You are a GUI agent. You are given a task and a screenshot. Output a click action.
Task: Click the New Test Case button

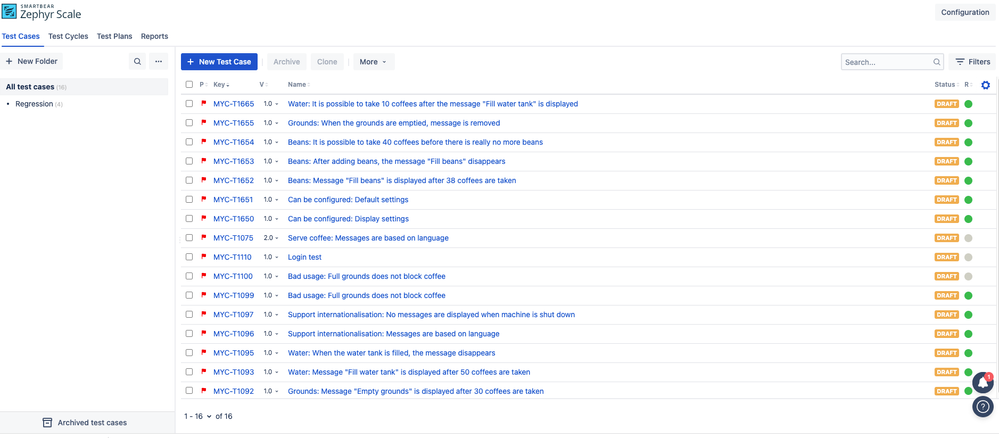[x=219, y=62]
